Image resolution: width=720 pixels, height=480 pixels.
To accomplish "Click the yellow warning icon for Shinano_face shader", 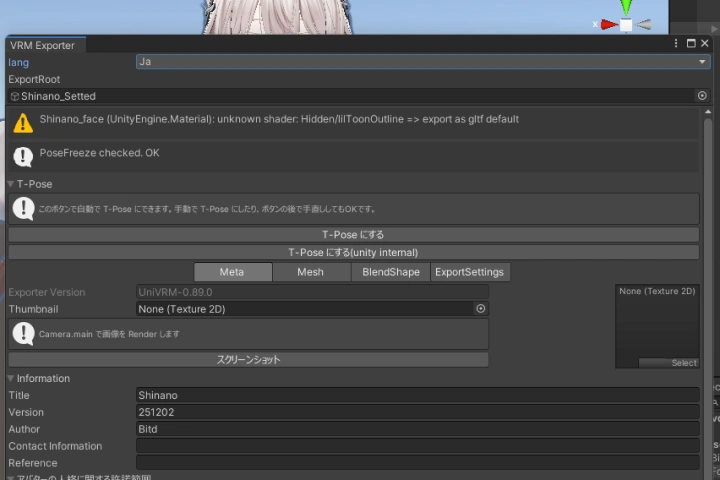I will [23, 123].
